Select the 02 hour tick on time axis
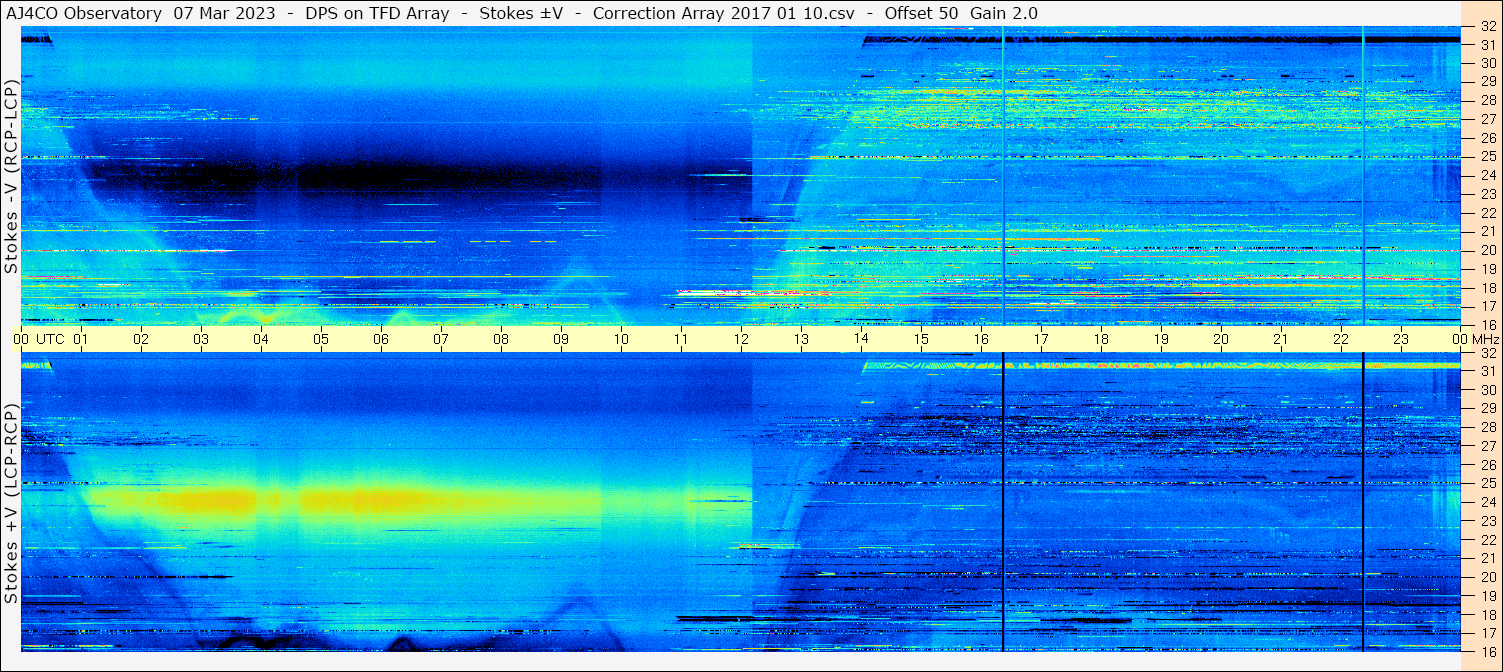1503x672 pixels. (141, 339)
